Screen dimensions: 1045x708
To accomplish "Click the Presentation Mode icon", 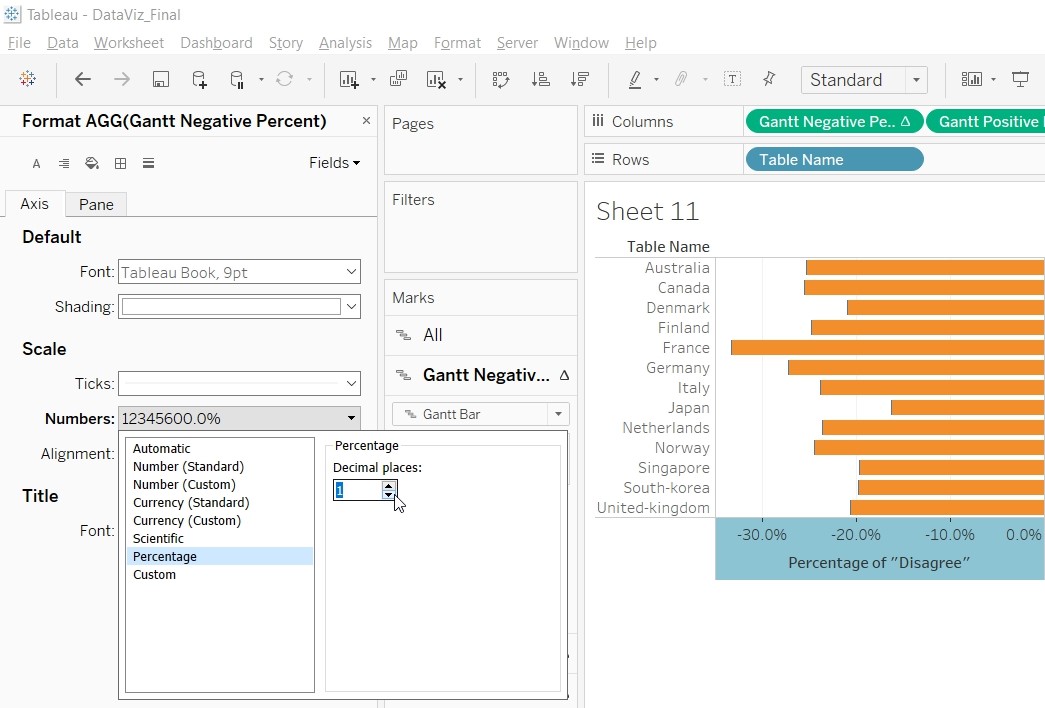I will [1020, 80].
